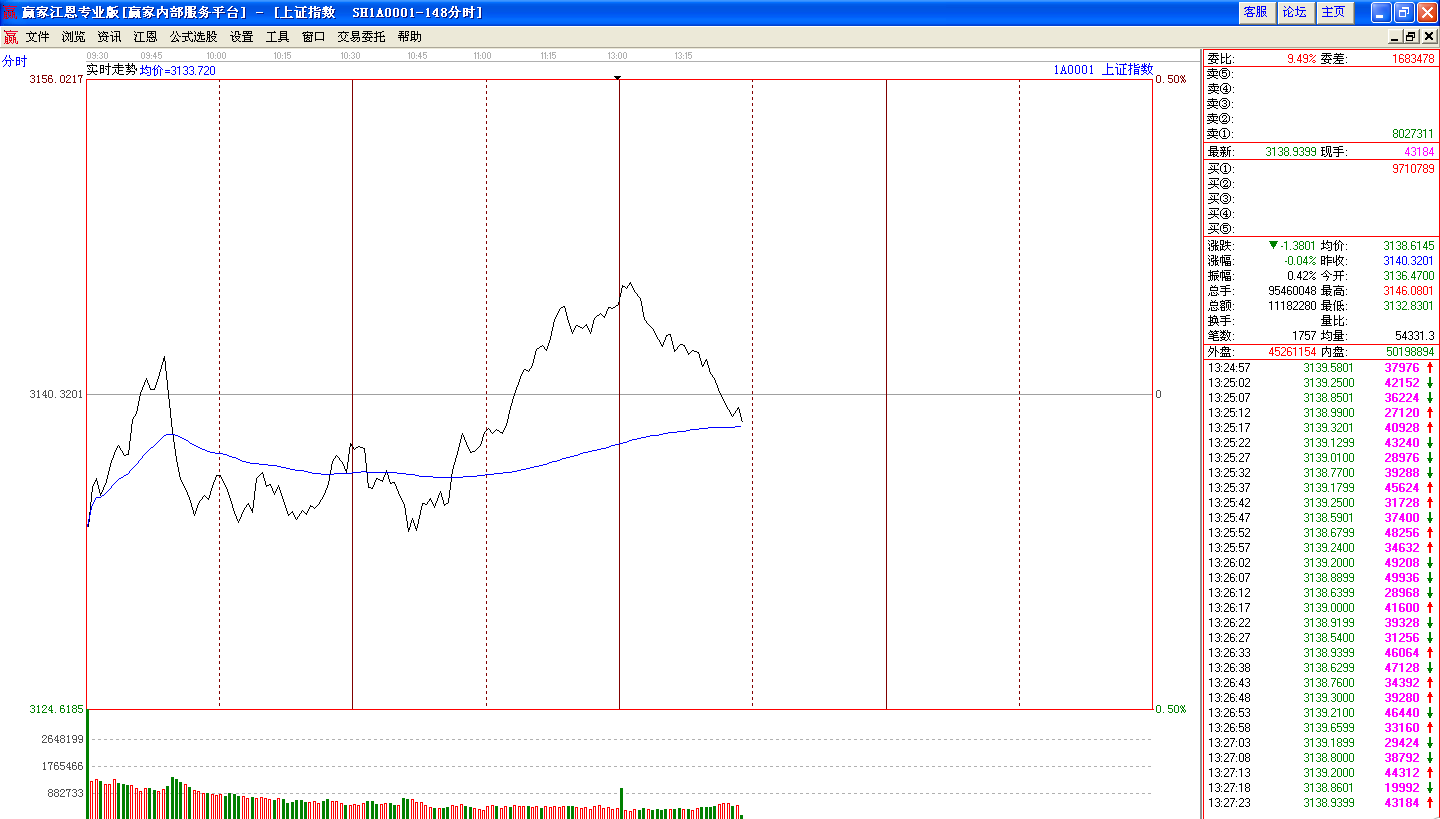Click the black triangle marker at 13:00

click(618, 77)
